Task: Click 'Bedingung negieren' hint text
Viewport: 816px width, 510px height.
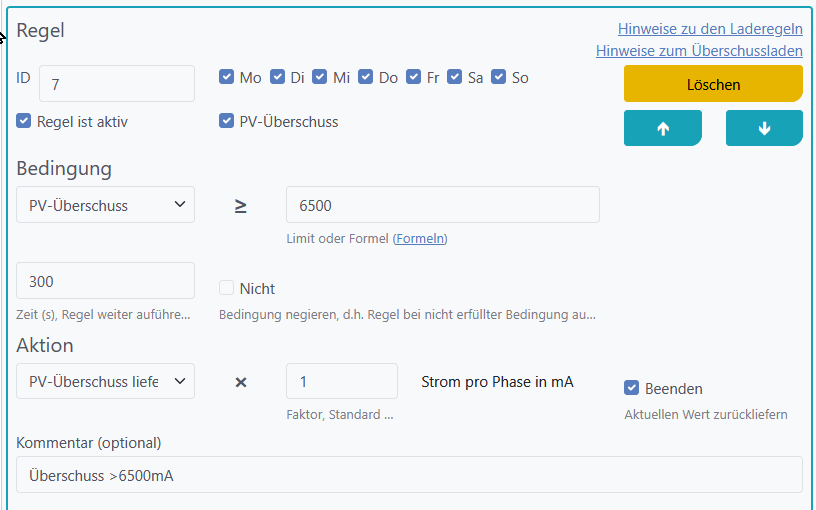Action: coord(407,315)
